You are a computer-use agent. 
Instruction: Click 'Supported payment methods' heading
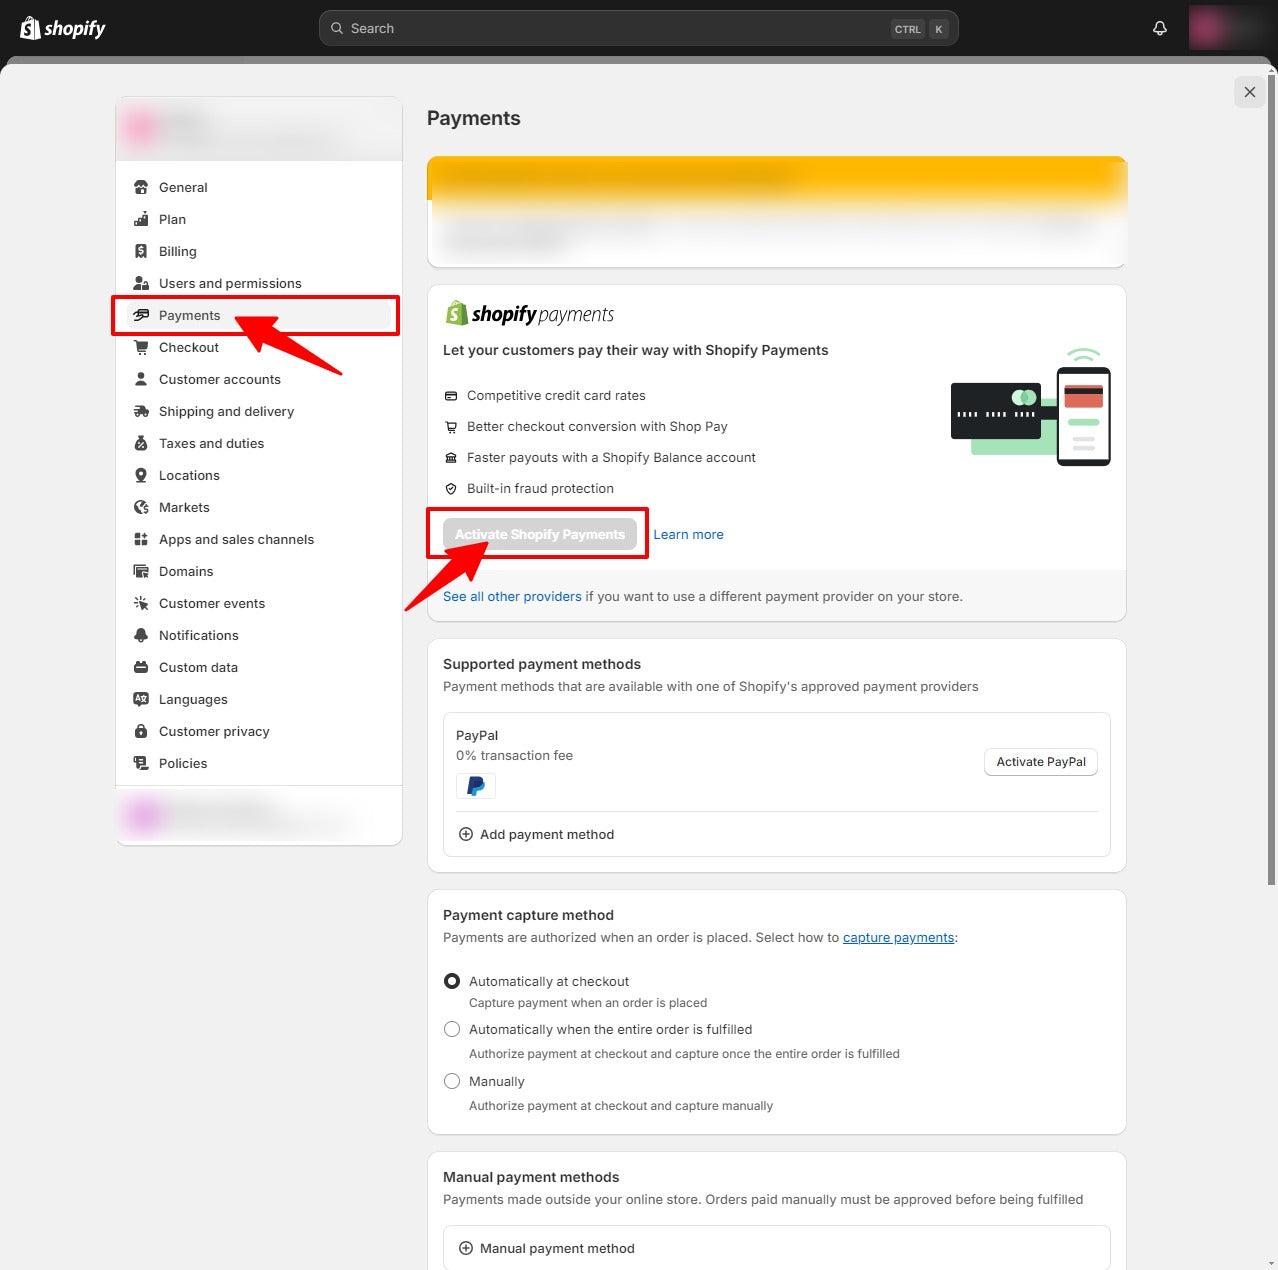pyautogui.click(x=542, y=664)
